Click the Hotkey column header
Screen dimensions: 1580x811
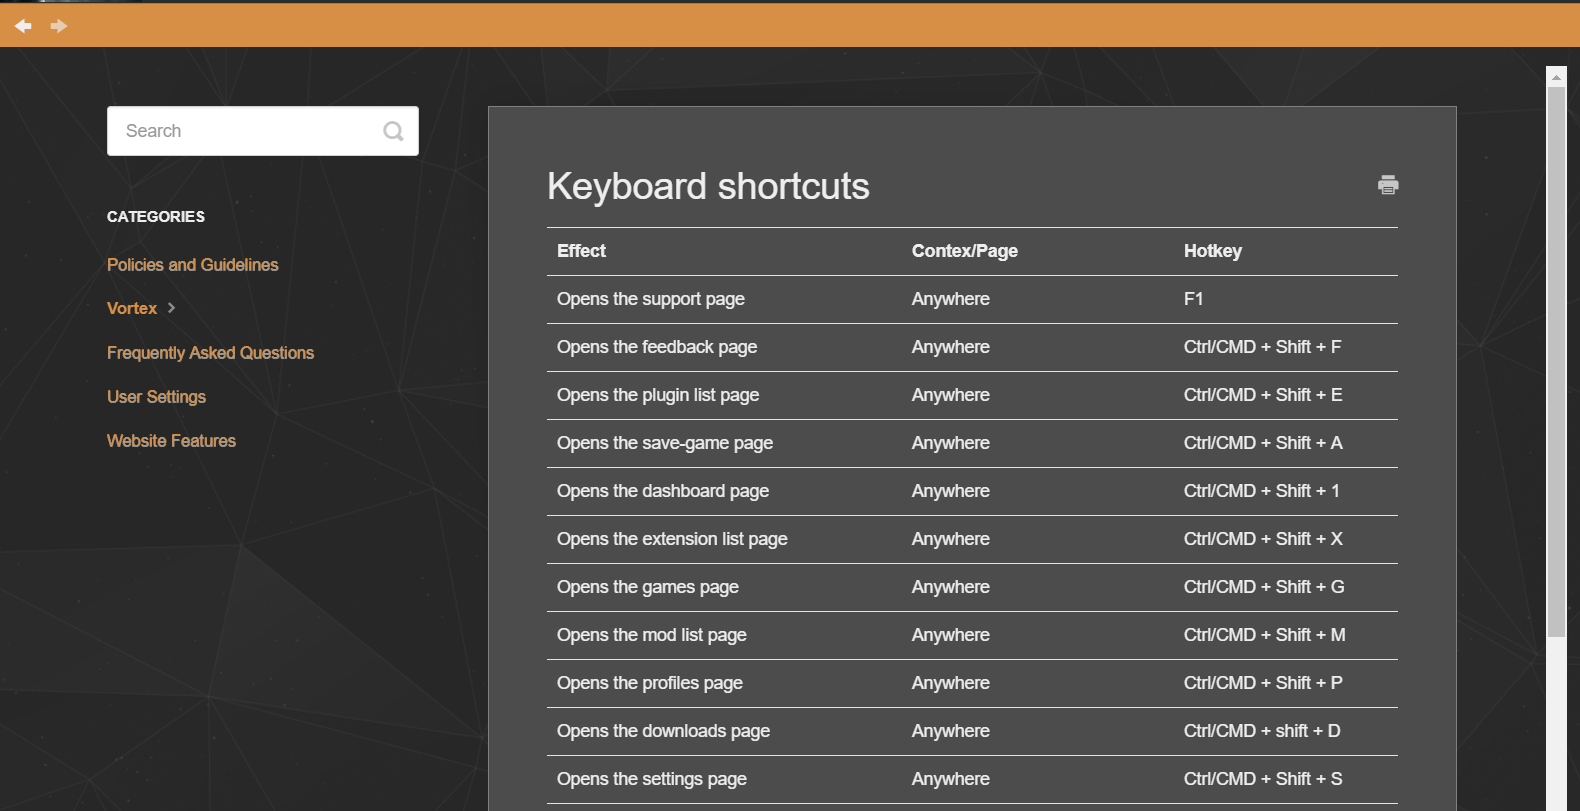(1212, 251)
